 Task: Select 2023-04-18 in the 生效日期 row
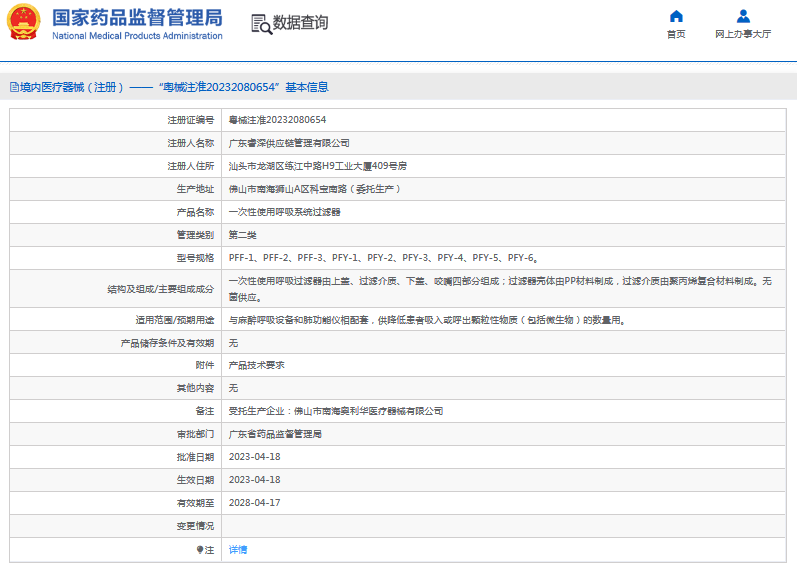click(255, 480)
